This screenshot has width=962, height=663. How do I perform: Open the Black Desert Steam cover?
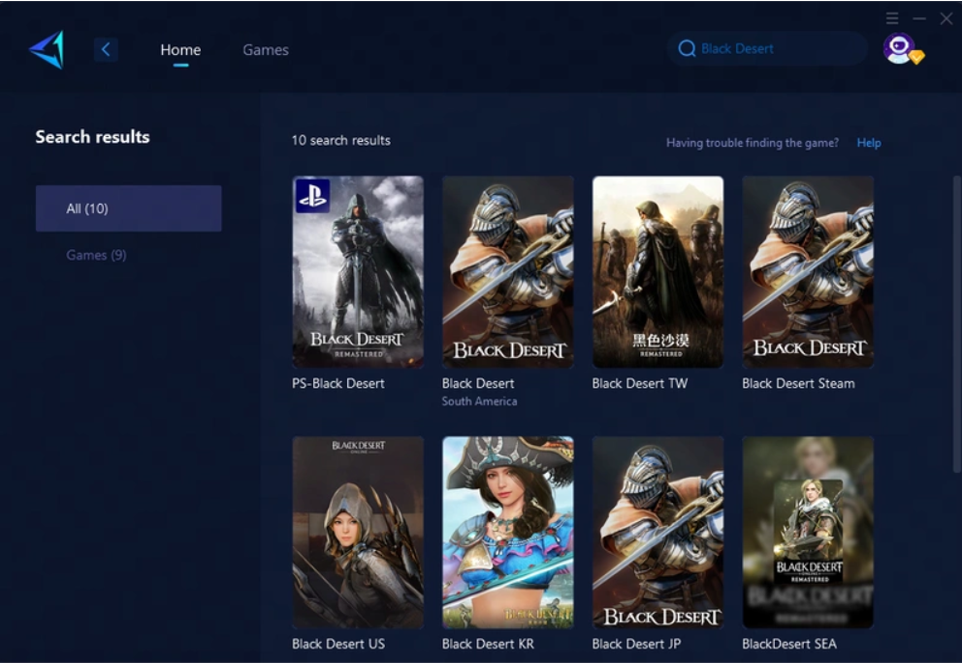(x=808, y=272)
